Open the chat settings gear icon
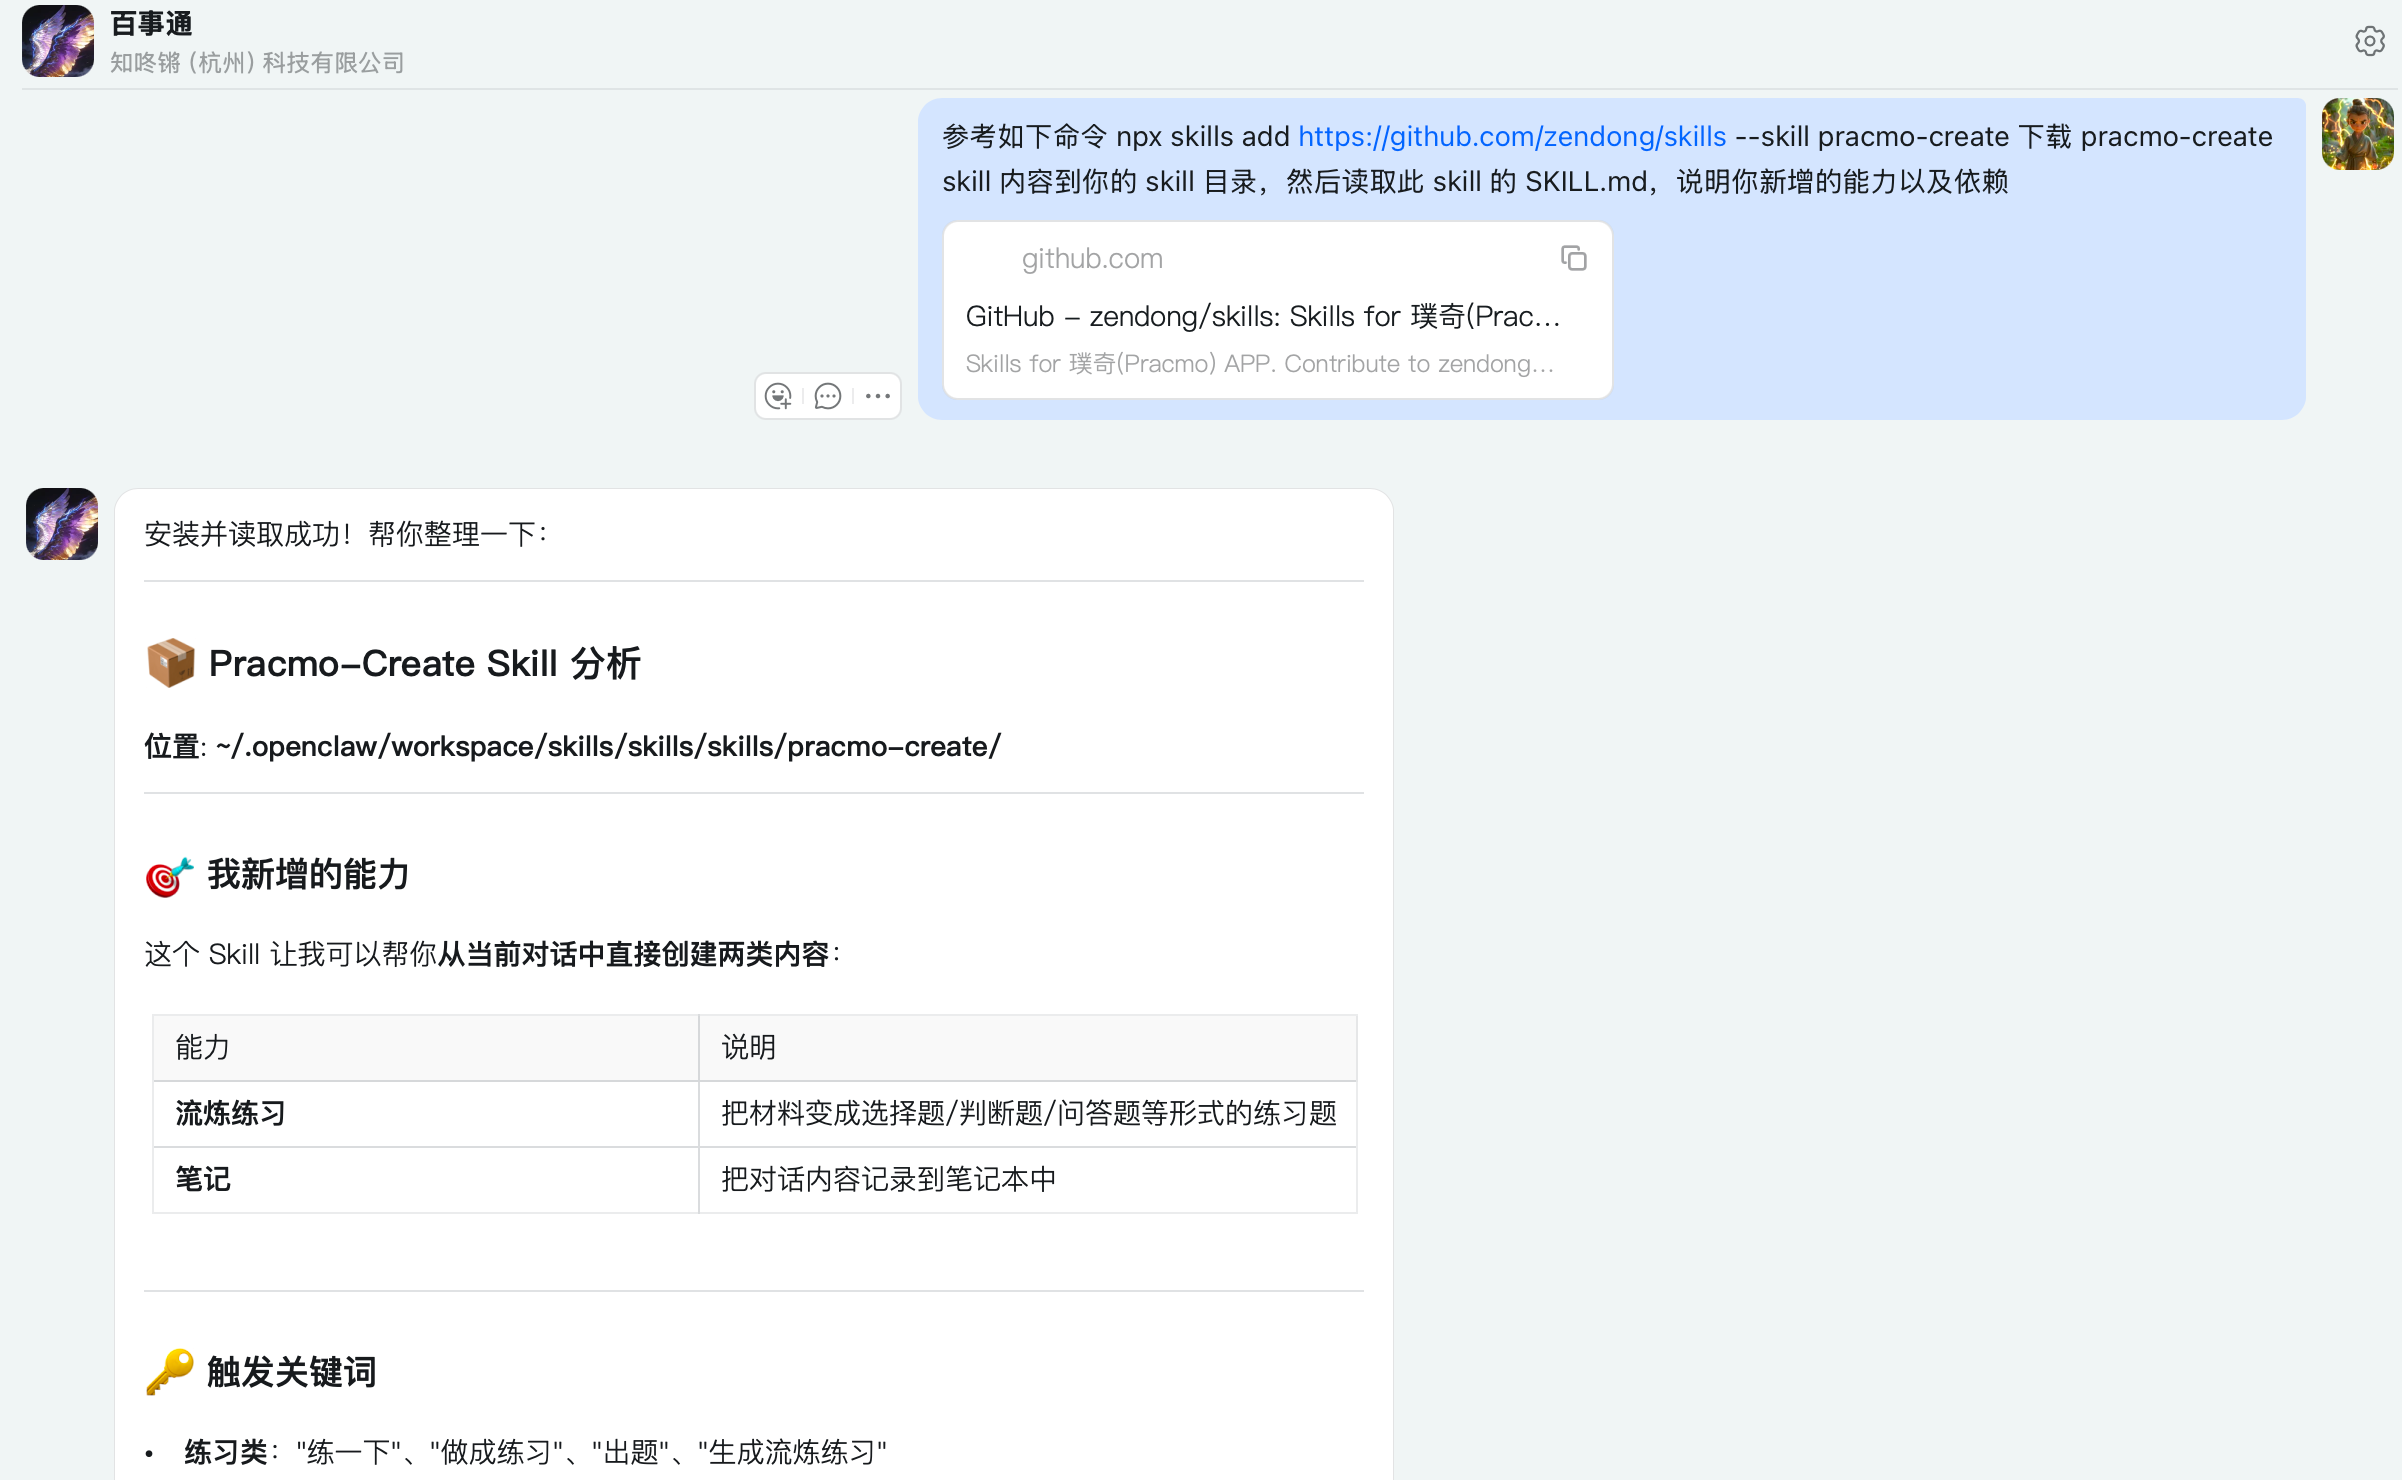The height and width of the screenshot is (1480, 2402). 2369,41
